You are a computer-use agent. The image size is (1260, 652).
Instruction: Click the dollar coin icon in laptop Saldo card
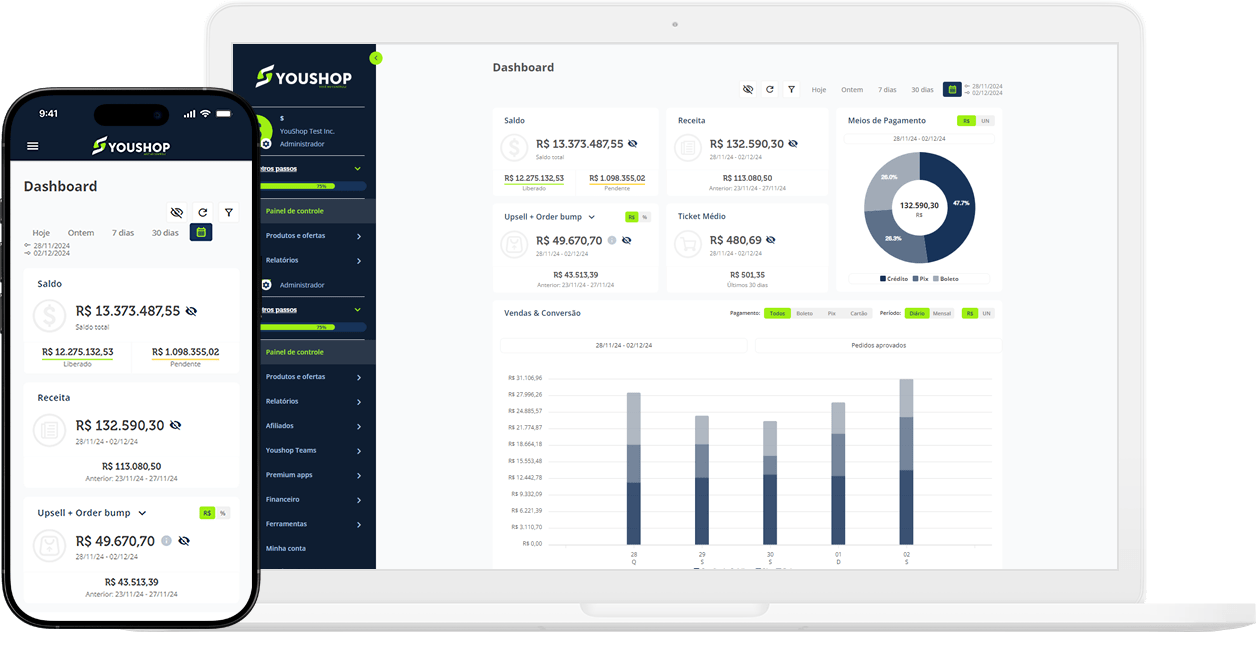pyautogui.click(x=515, y=148)
